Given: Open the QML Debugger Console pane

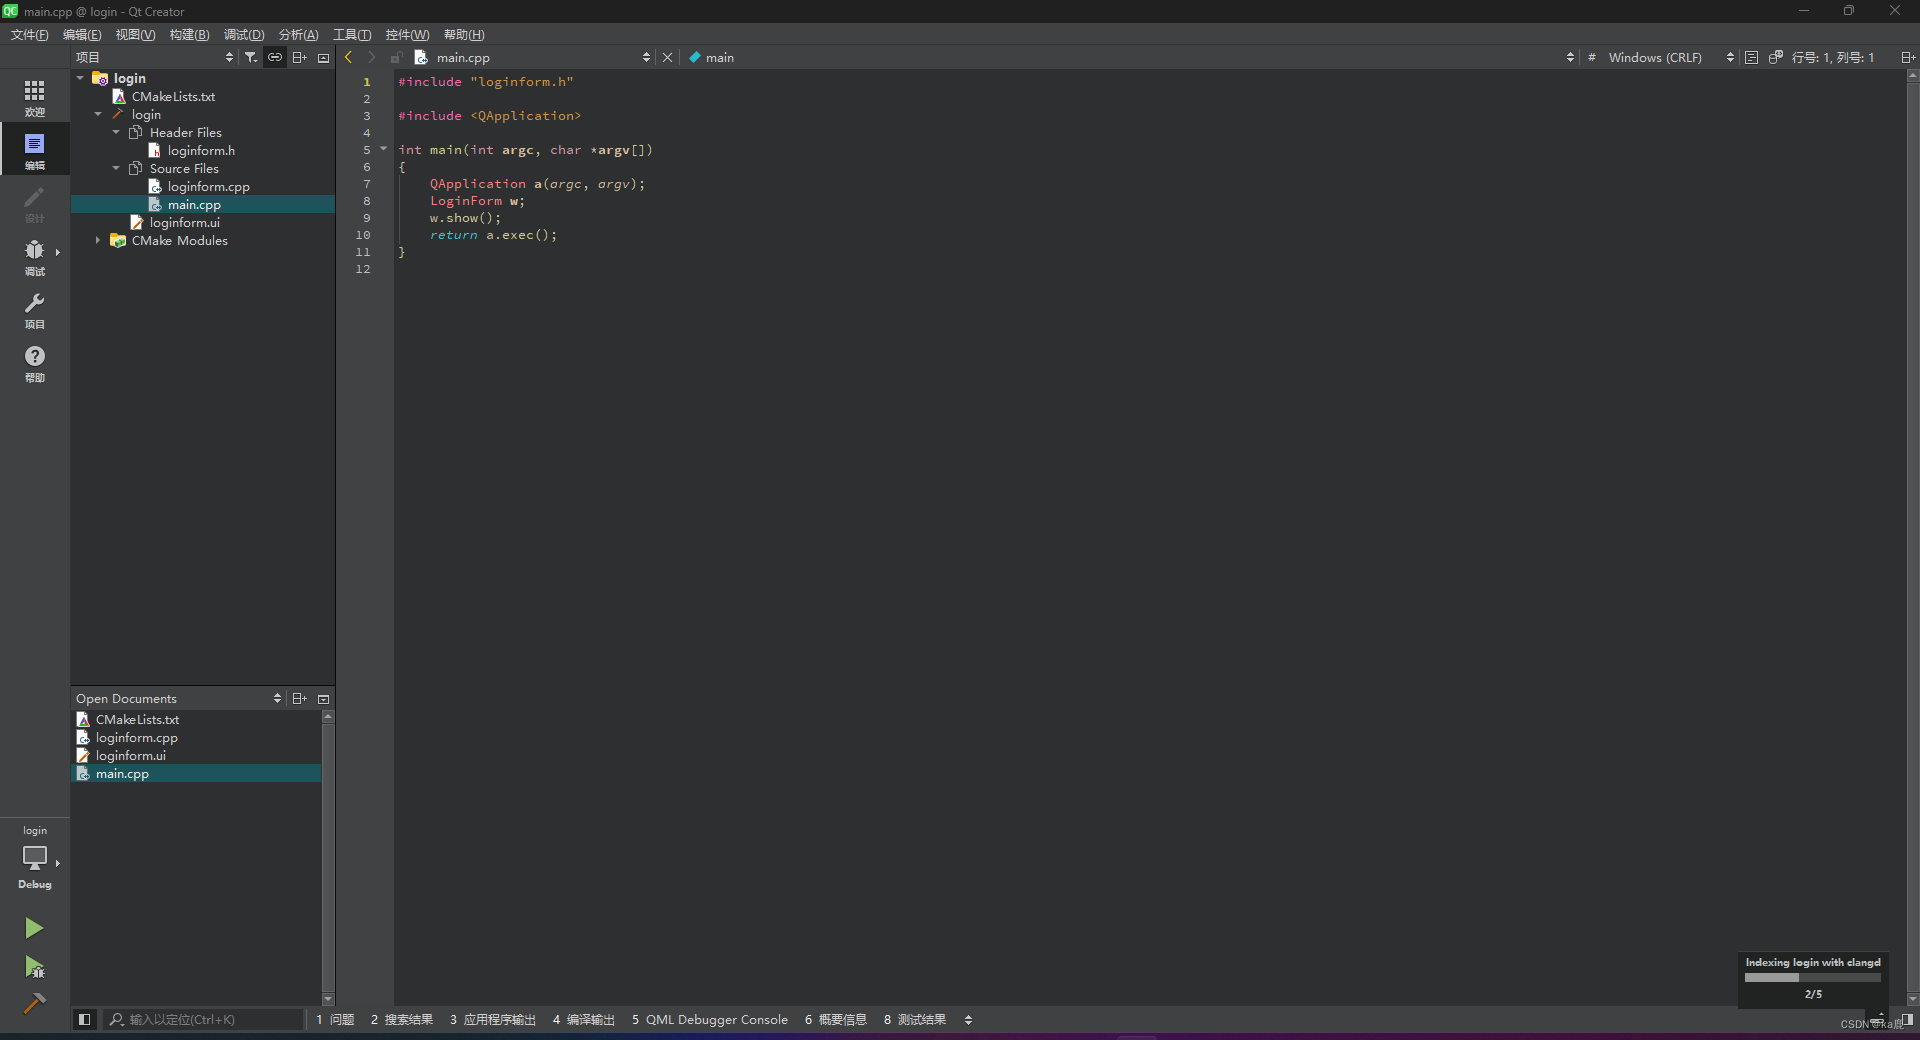Looking at the screenshot, I should point(710,1019).
